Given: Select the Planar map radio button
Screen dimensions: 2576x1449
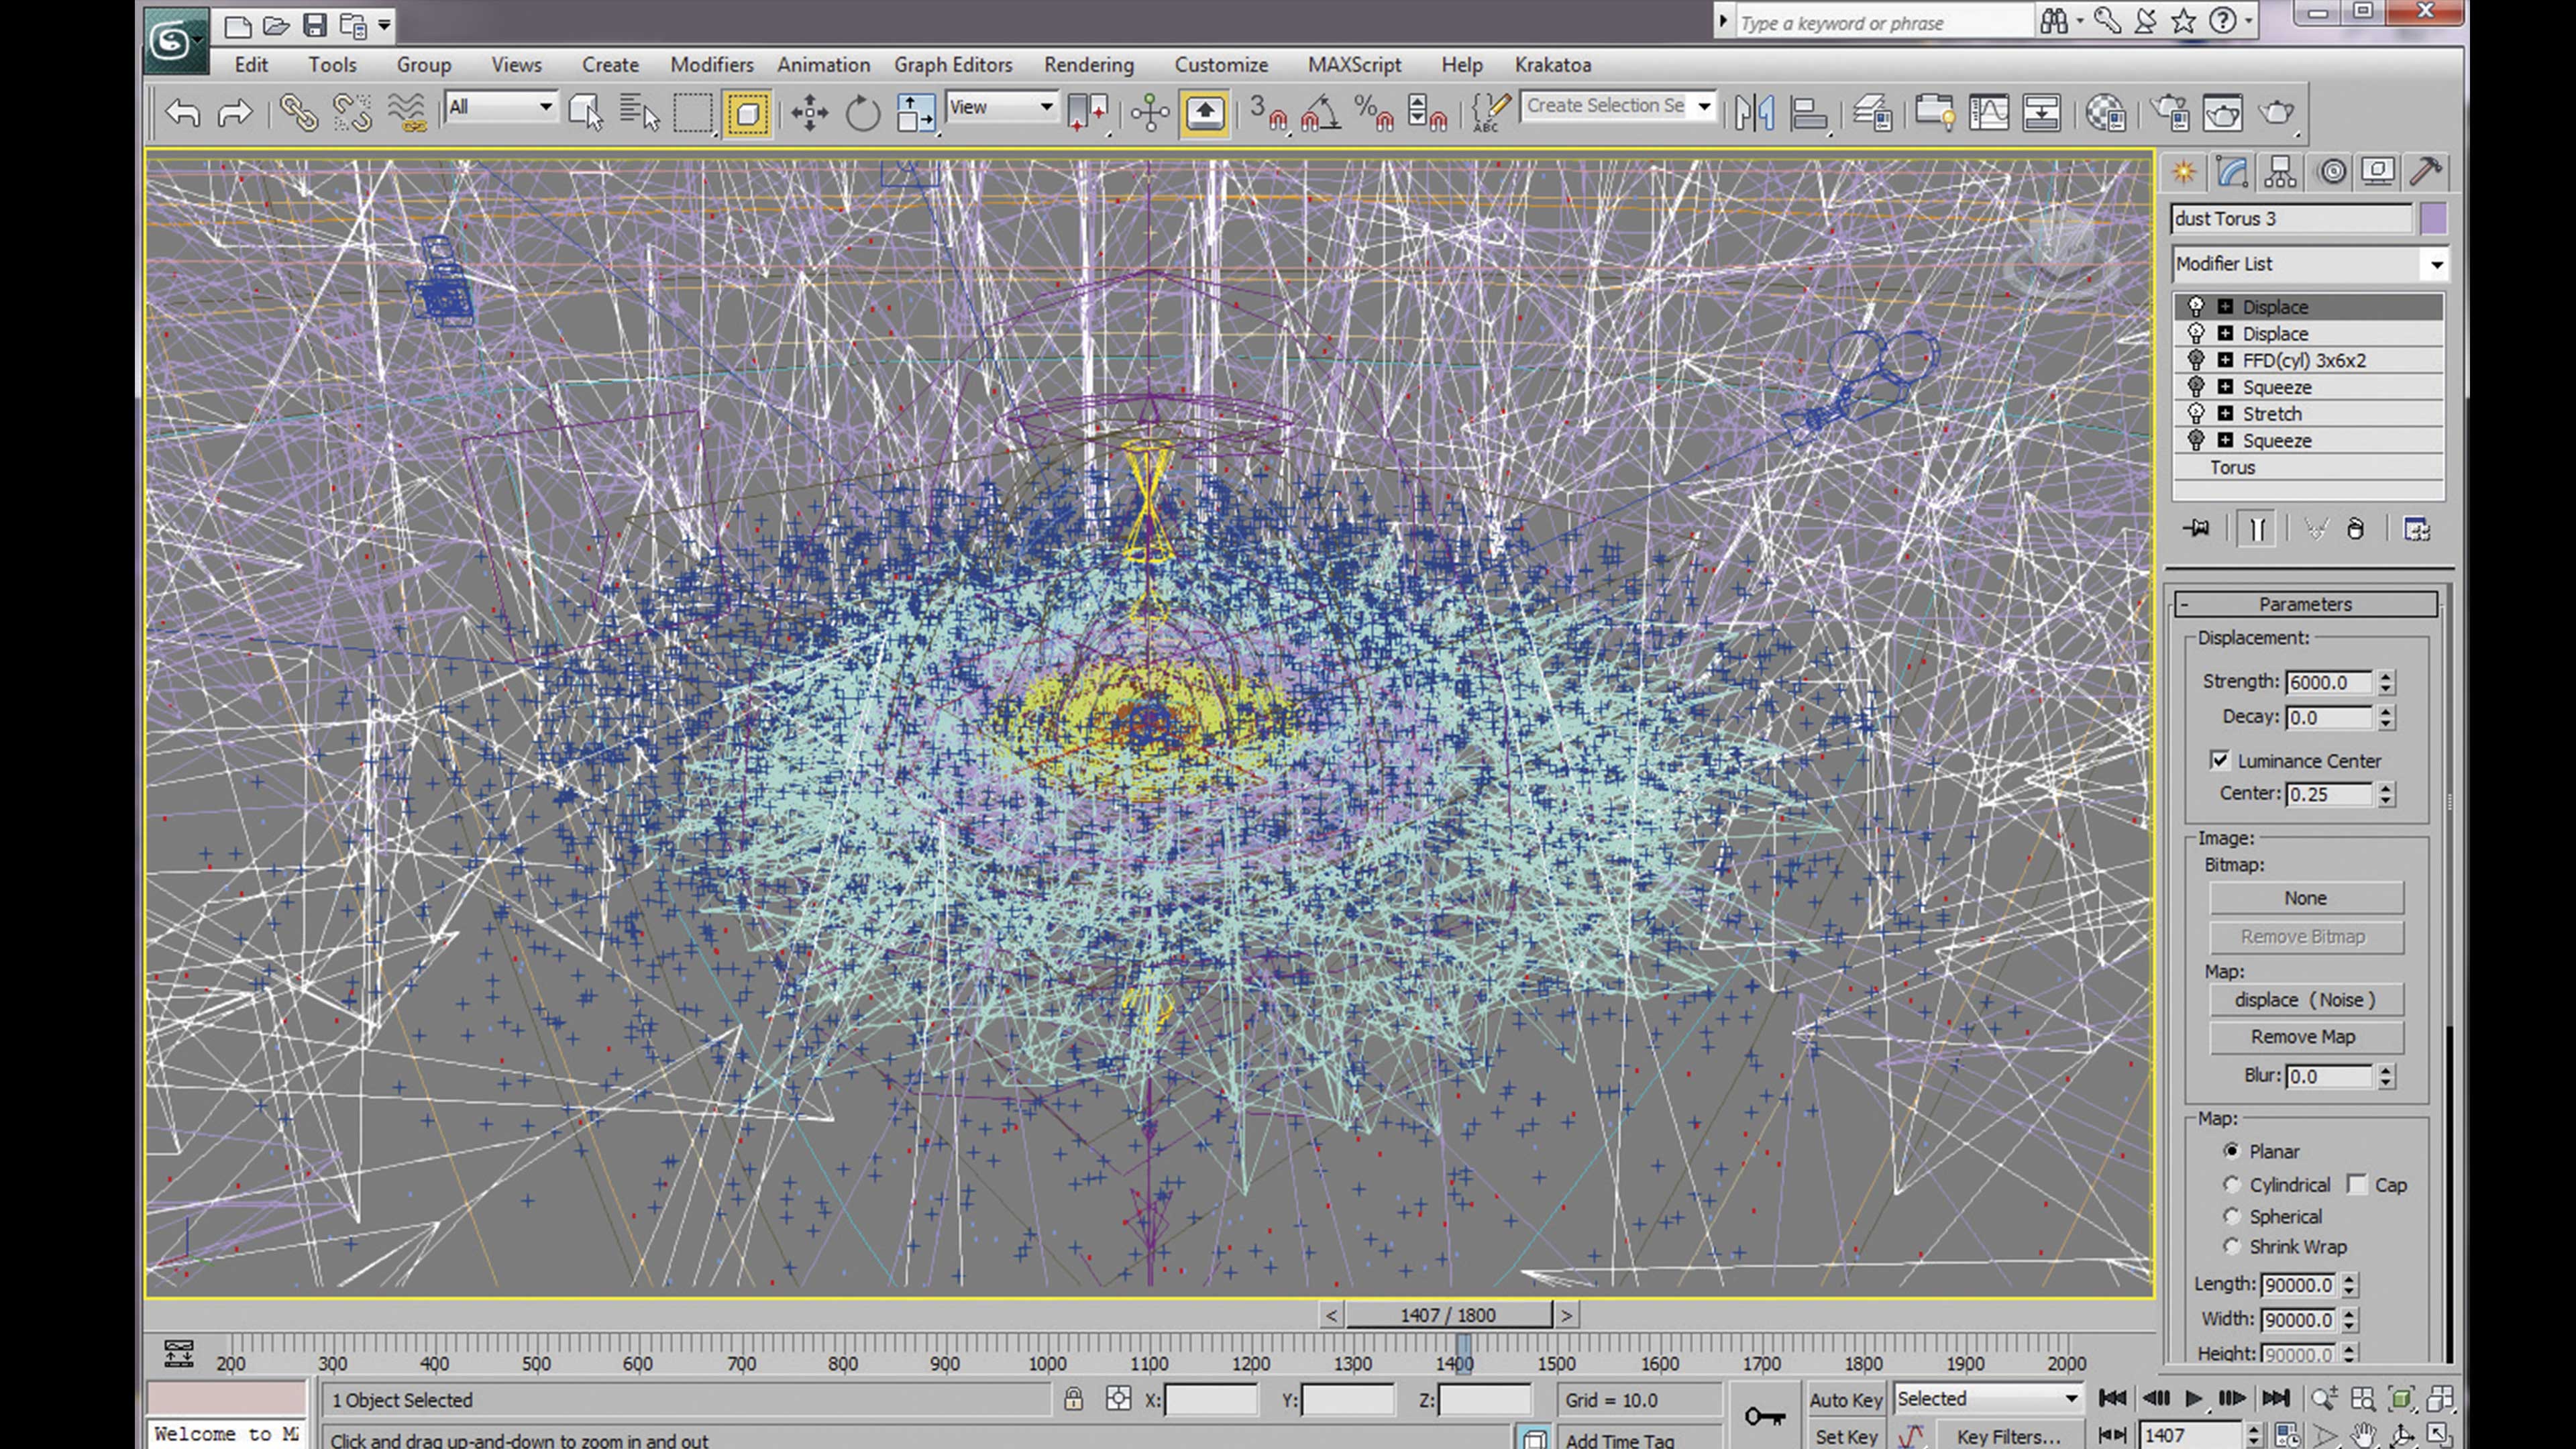Looking at the screenshot, I should (x=2231, y=1151).
